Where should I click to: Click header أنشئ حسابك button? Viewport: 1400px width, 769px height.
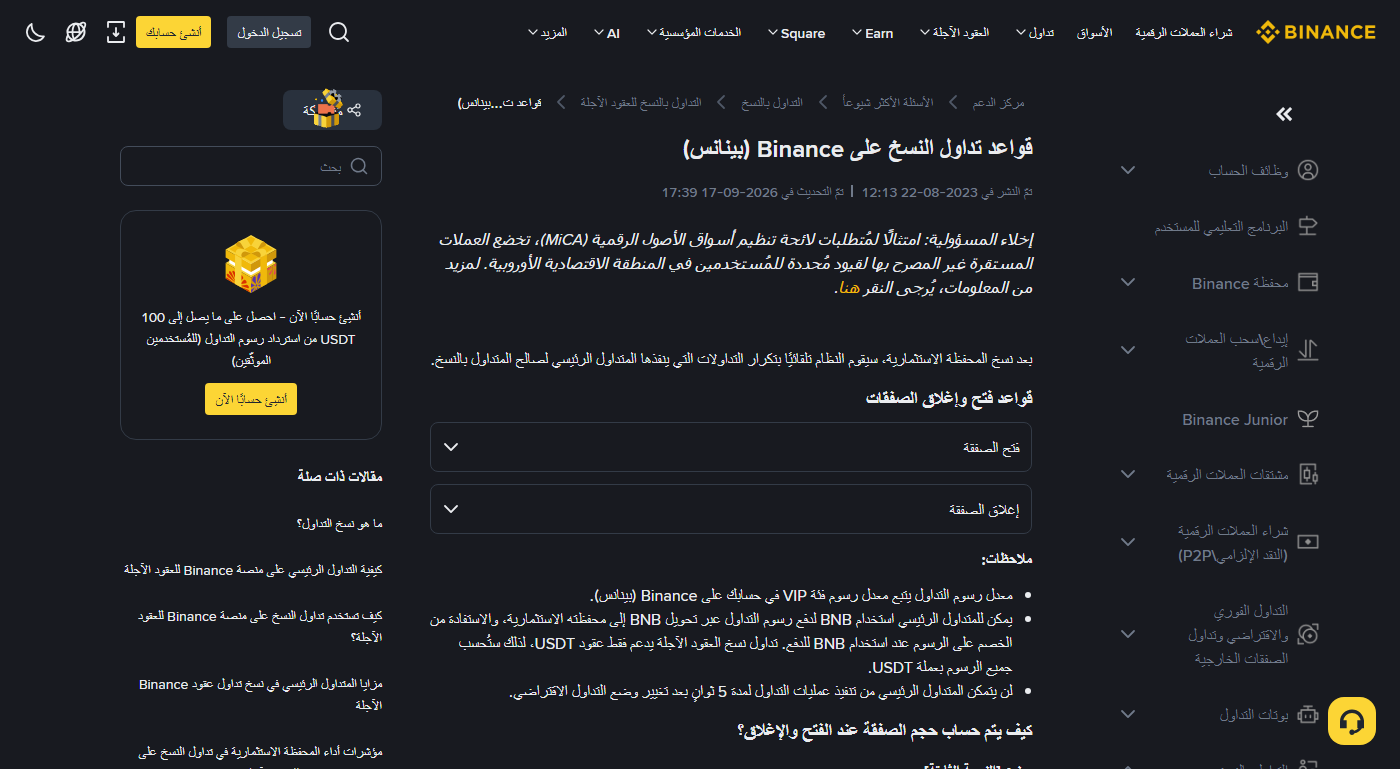173,32
